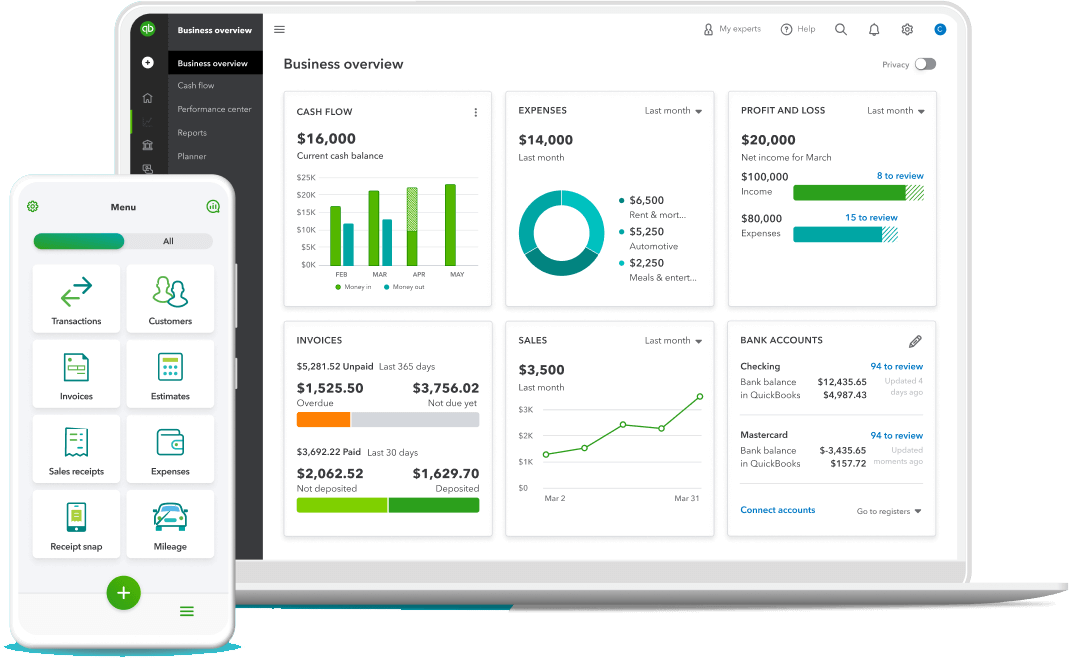Image resolution: width=1069 pixels, height=658 pixels.
Task: Click the Business overview sidebar header
Action: (x=215, y=30)
